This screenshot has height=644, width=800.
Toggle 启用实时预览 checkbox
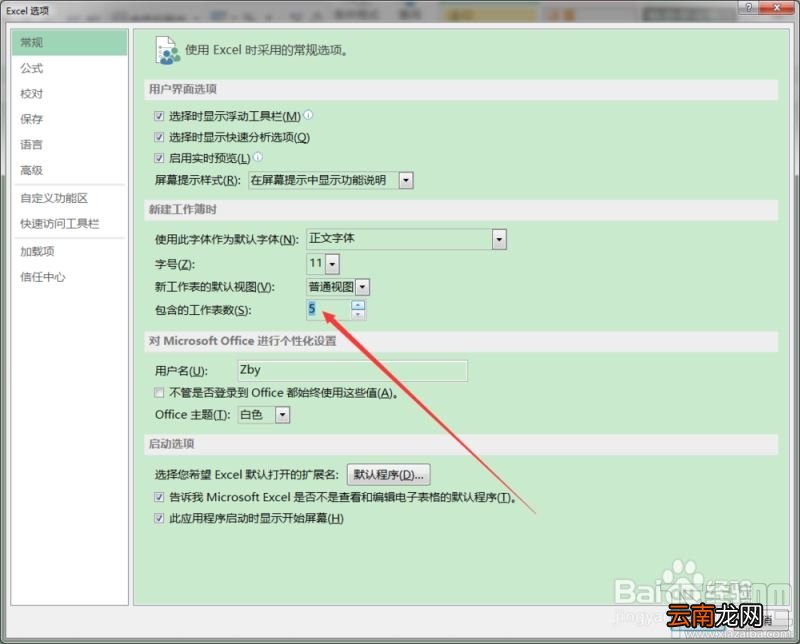coord(159,158)
